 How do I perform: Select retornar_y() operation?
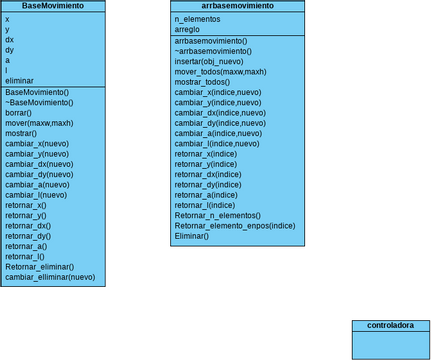[x=26, y=216]
